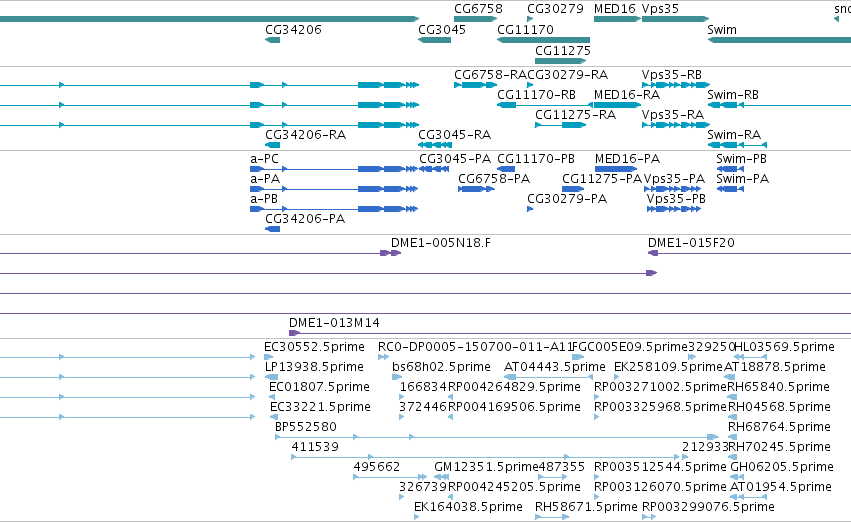The width and height of the screenshot is (851, 522).
Task: Select EST HL03569.5prime label
Action: coord(784,348)
